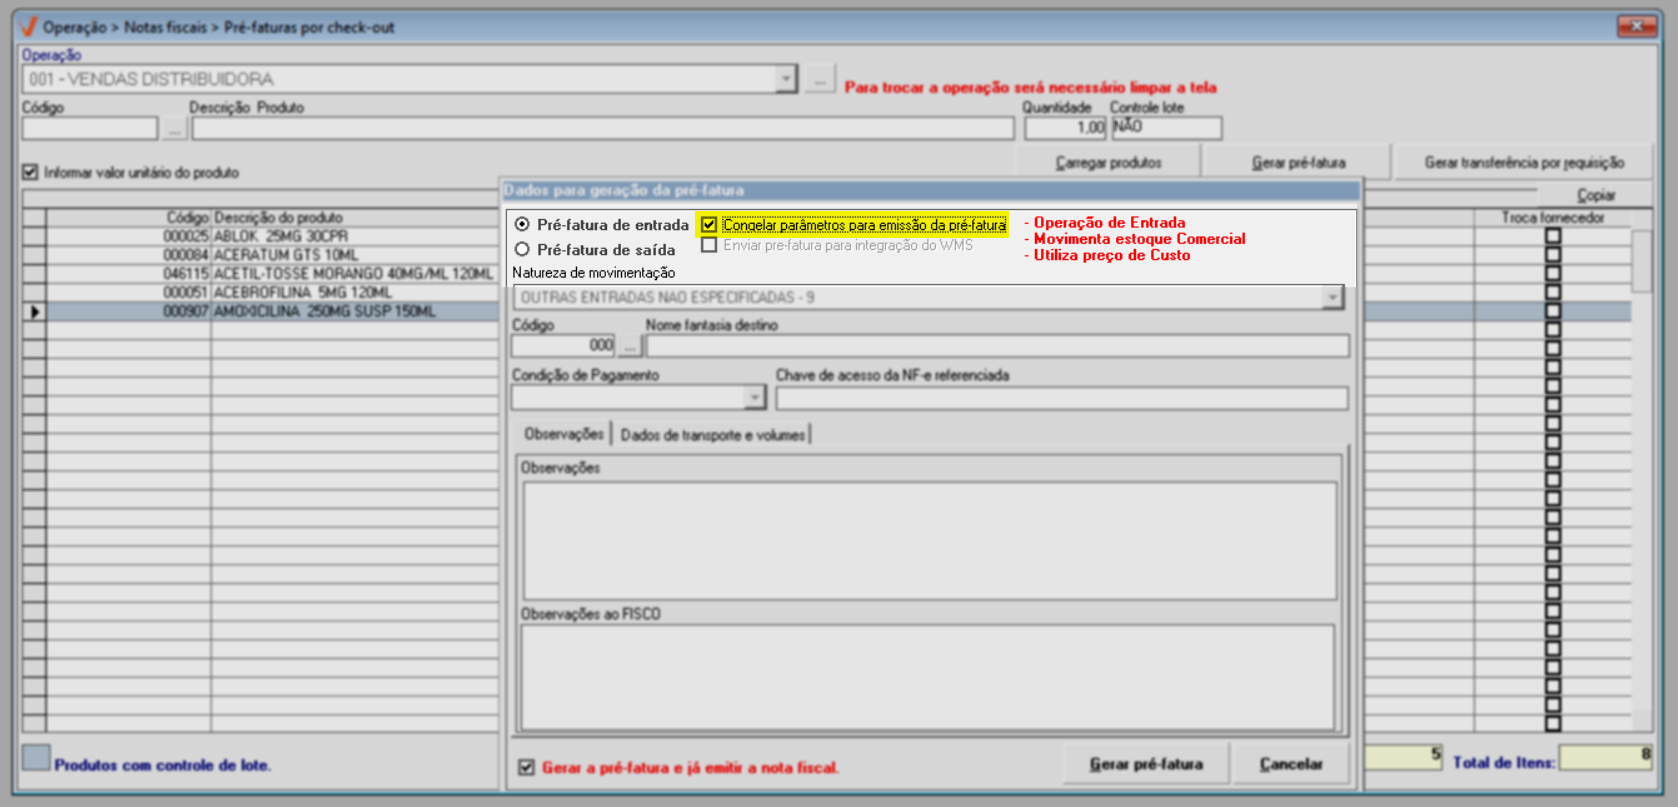Open product code lookup ellipsis button

click(175, 129)
